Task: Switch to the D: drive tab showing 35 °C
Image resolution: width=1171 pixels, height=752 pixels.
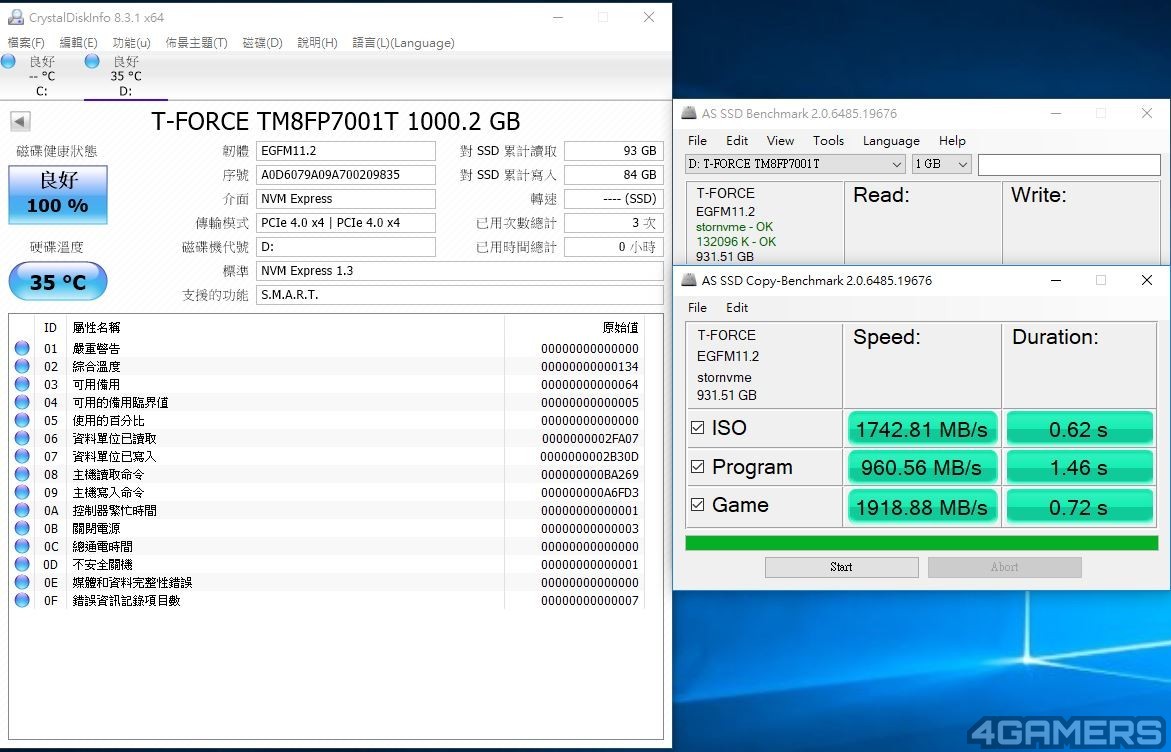Action: coord(125,76)
